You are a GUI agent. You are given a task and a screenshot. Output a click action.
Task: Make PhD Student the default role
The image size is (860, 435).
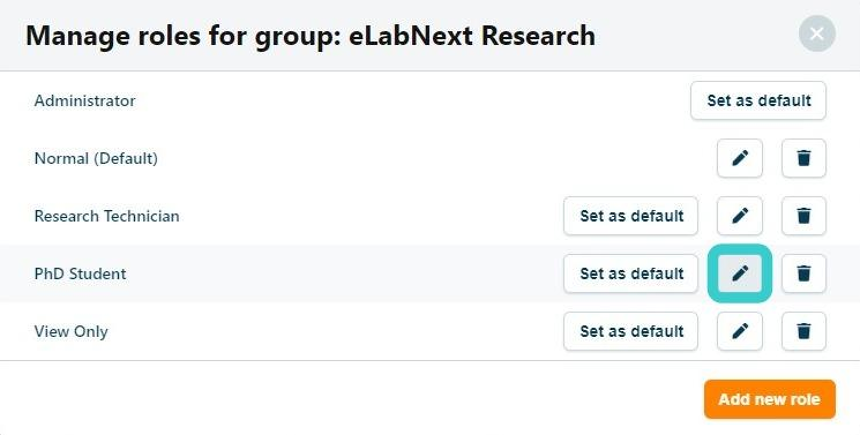click(631, 273)
